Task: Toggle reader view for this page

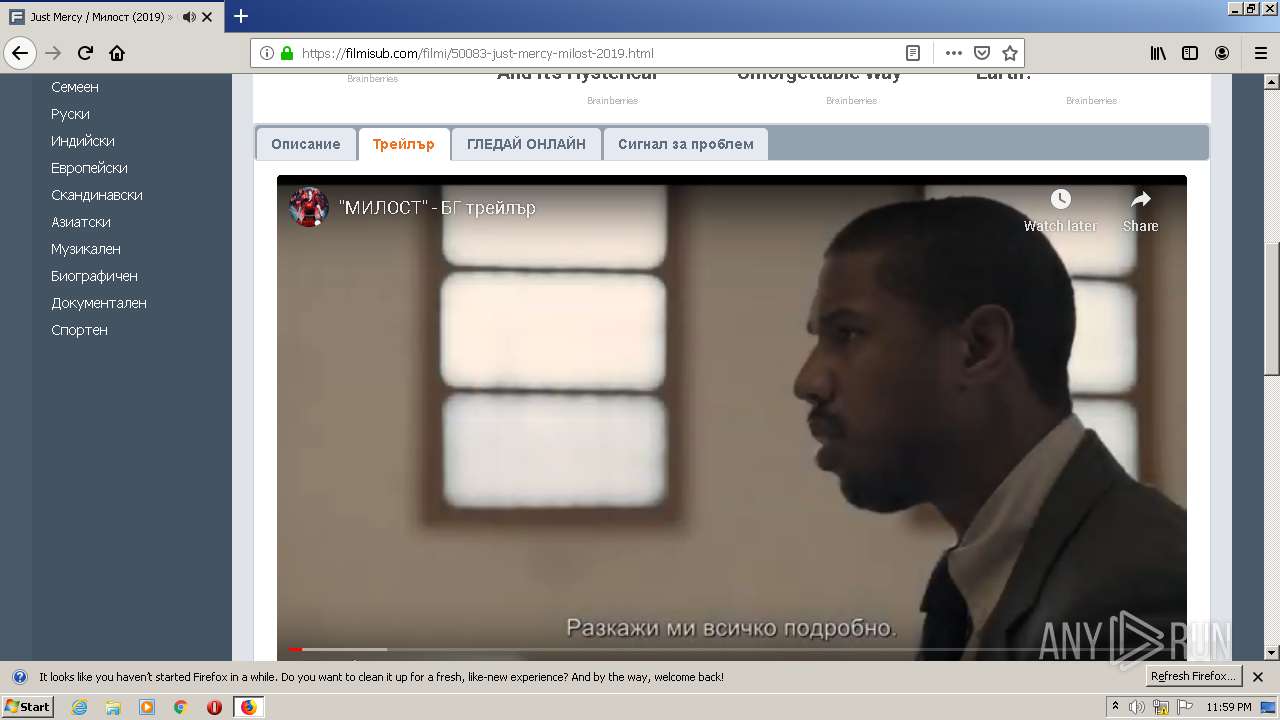Action: point(912,53)
